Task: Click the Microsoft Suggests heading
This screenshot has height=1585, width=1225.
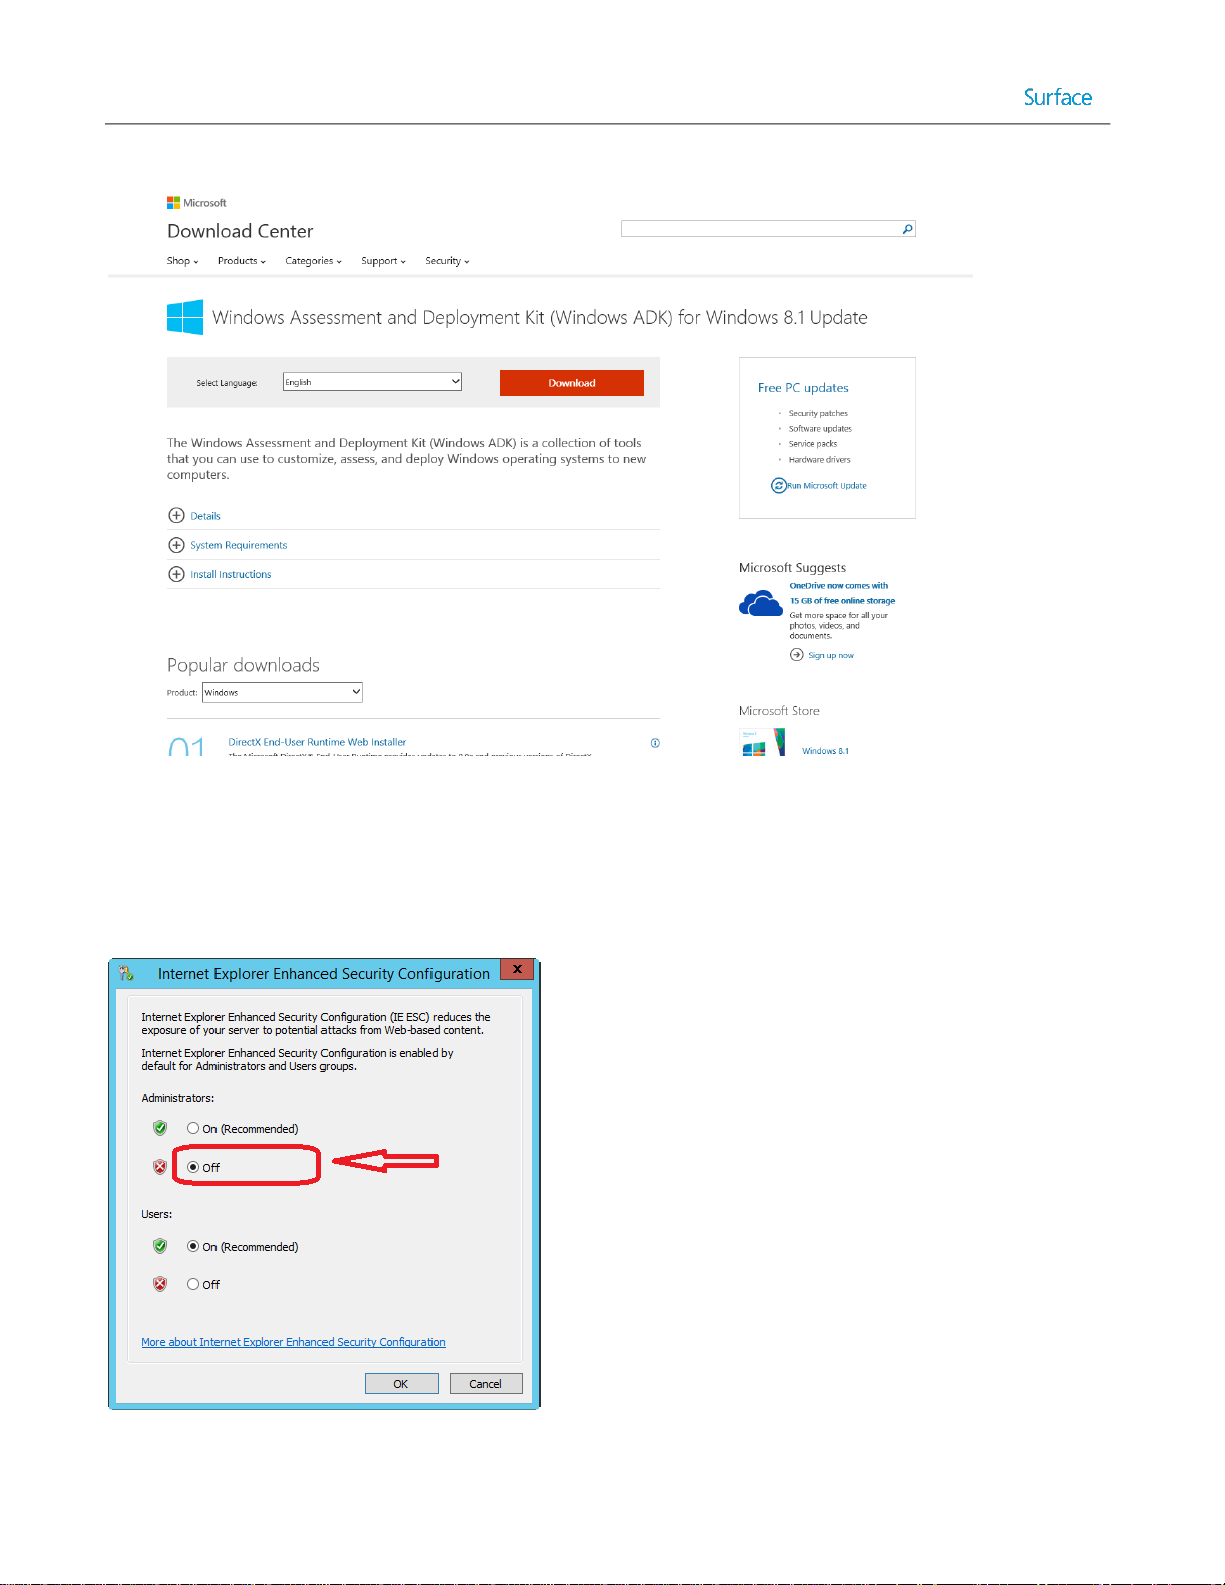Action: pos(792,568)
